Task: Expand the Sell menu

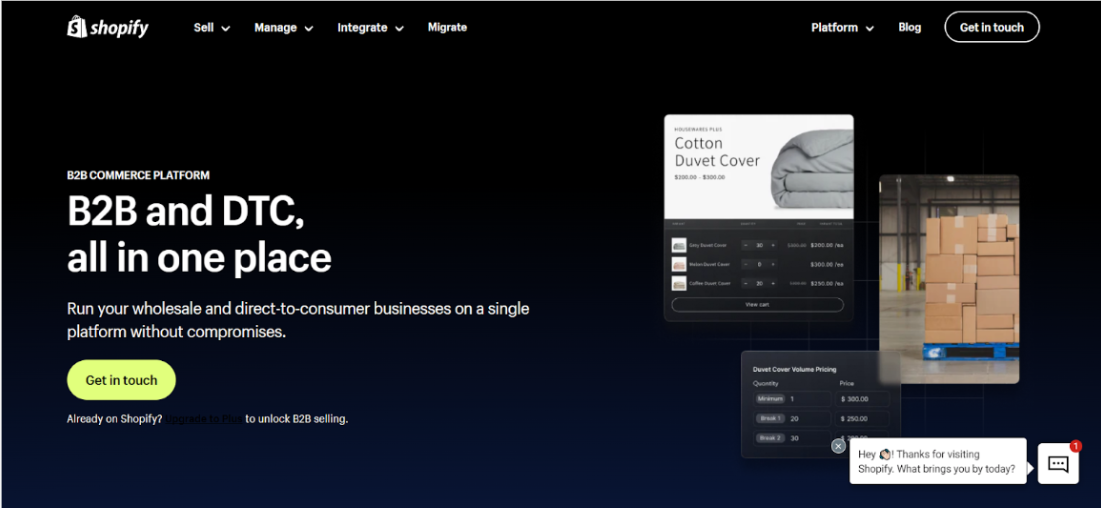Action: click(211, 28)
